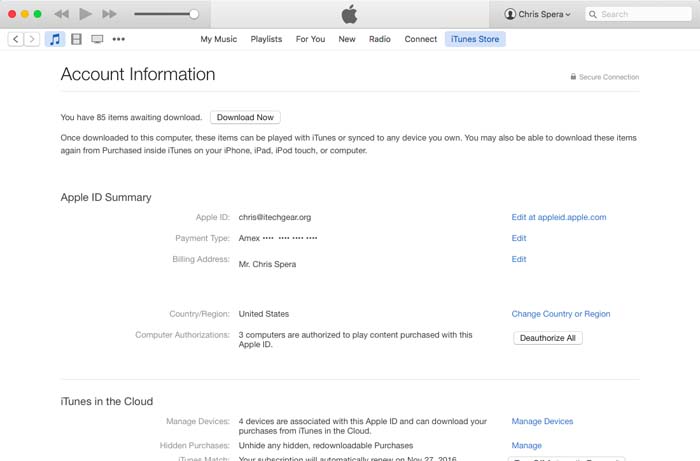Click the Apple logo in status display
Screen dimensions: 700x461
click(350, 14)
